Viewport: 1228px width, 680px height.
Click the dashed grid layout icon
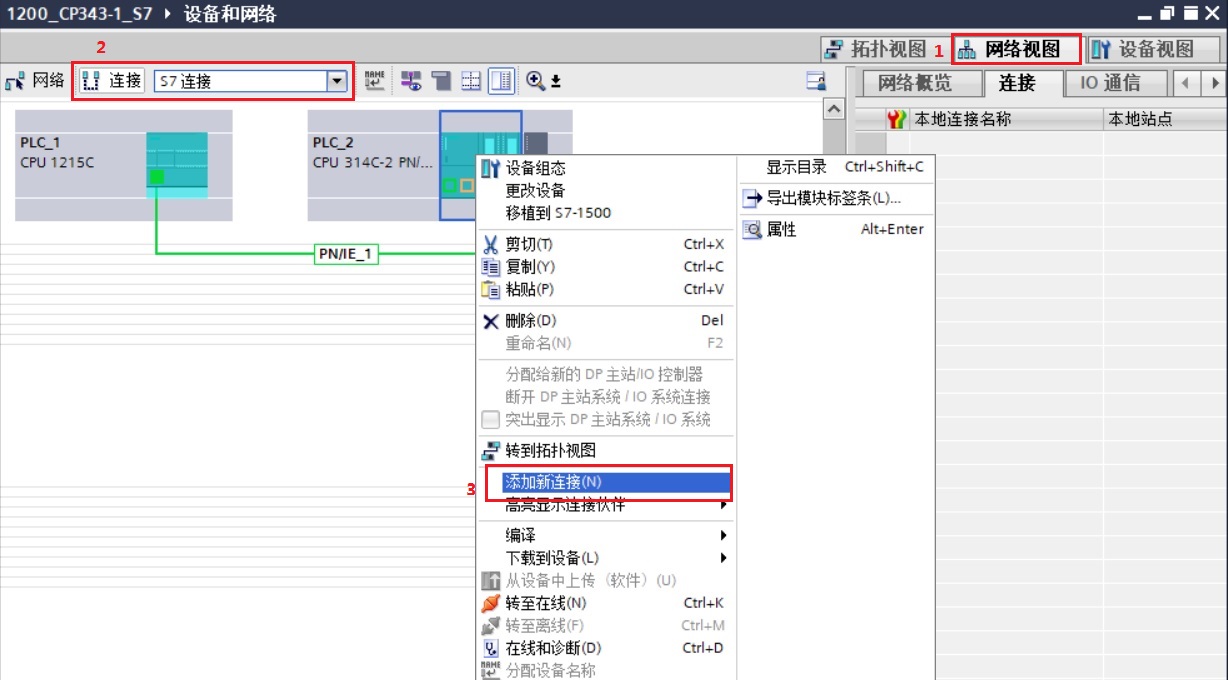471,81
